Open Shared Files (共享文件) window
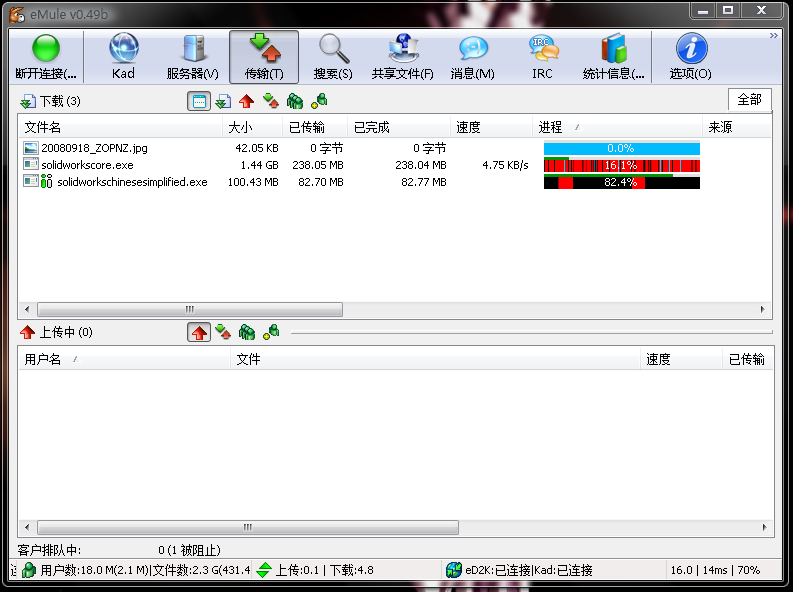This screenshot has height=592, width=793. [403, 57]
